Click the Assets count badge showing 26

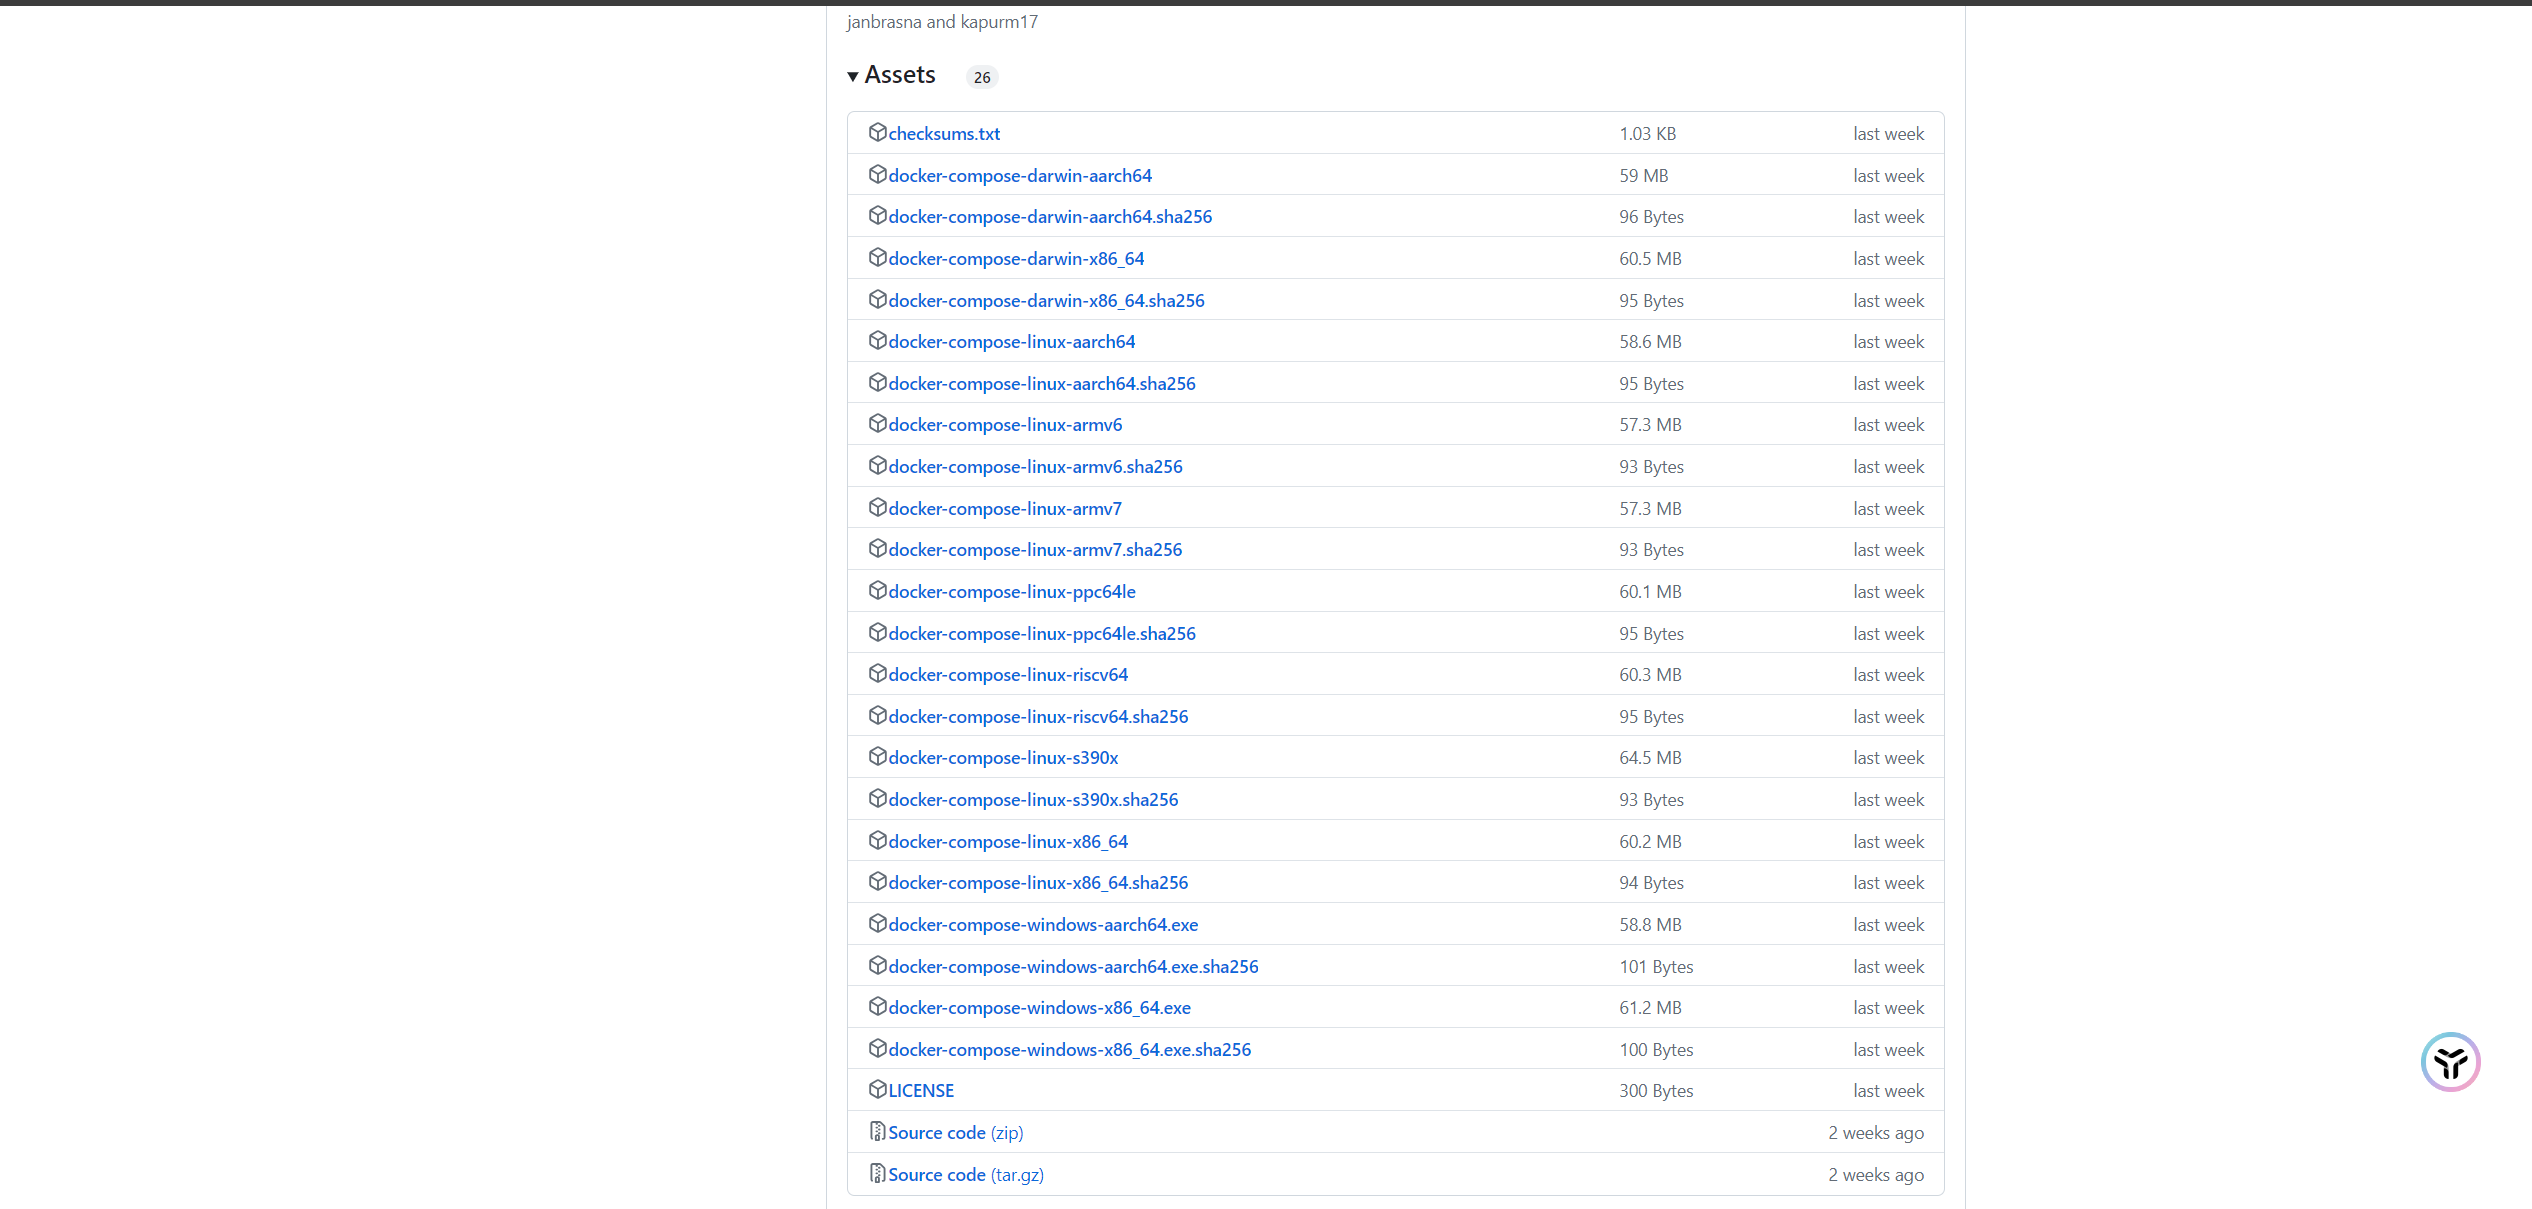(x=982, y=78)
